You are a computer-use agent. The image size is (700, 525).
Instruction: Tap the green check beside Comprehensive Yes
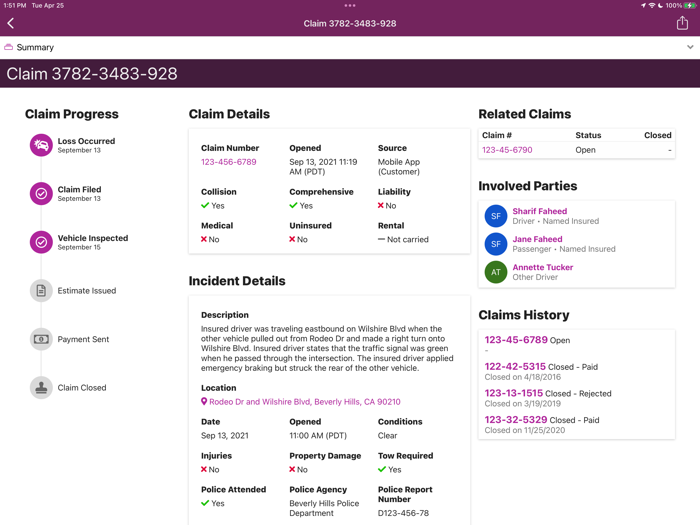point(293,205)
